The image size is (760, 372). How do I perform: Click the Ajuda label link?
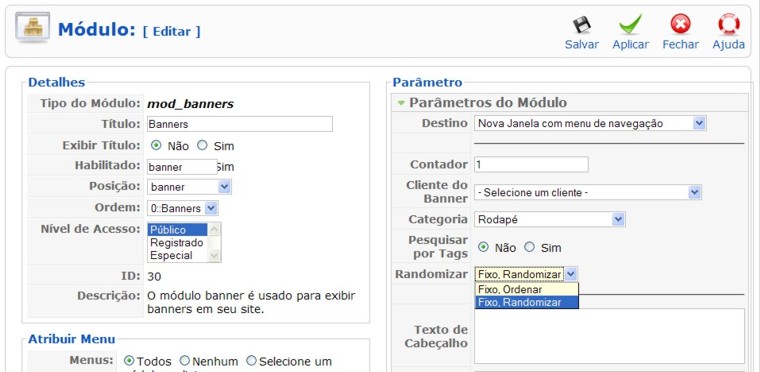click(x=728, y=44)
